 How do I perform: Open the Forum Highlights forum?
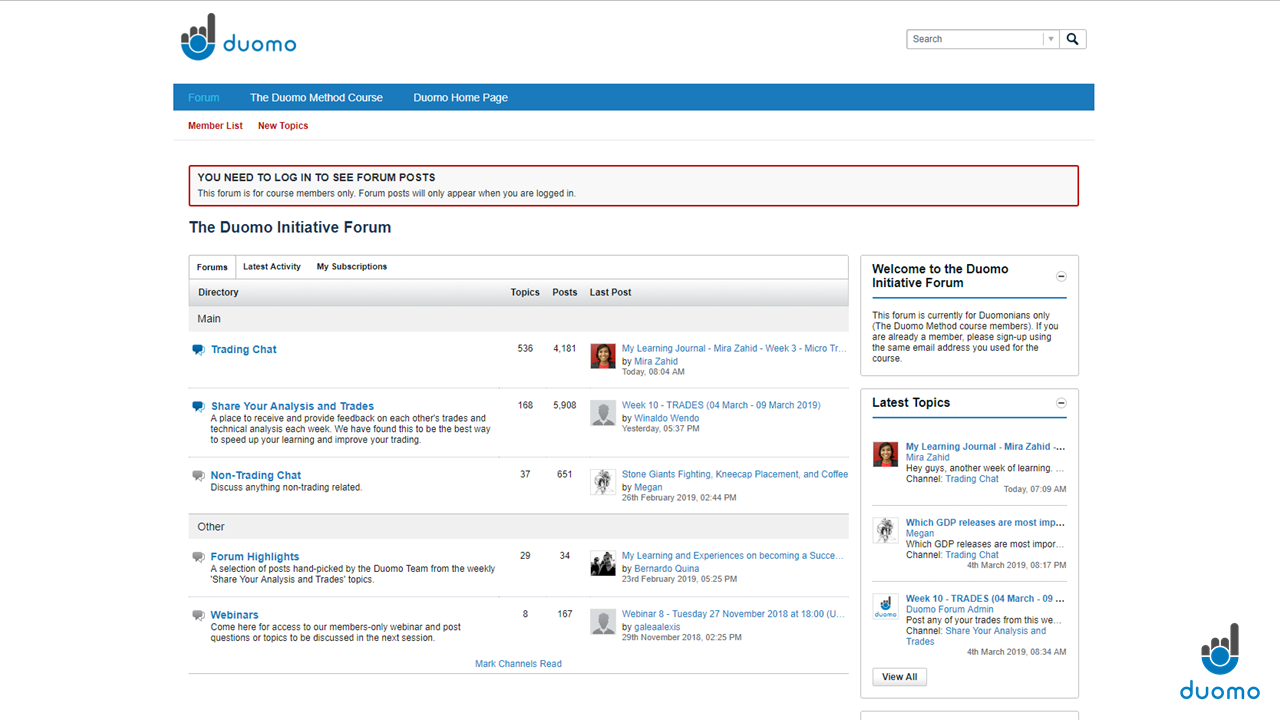[x=255, y=557]
